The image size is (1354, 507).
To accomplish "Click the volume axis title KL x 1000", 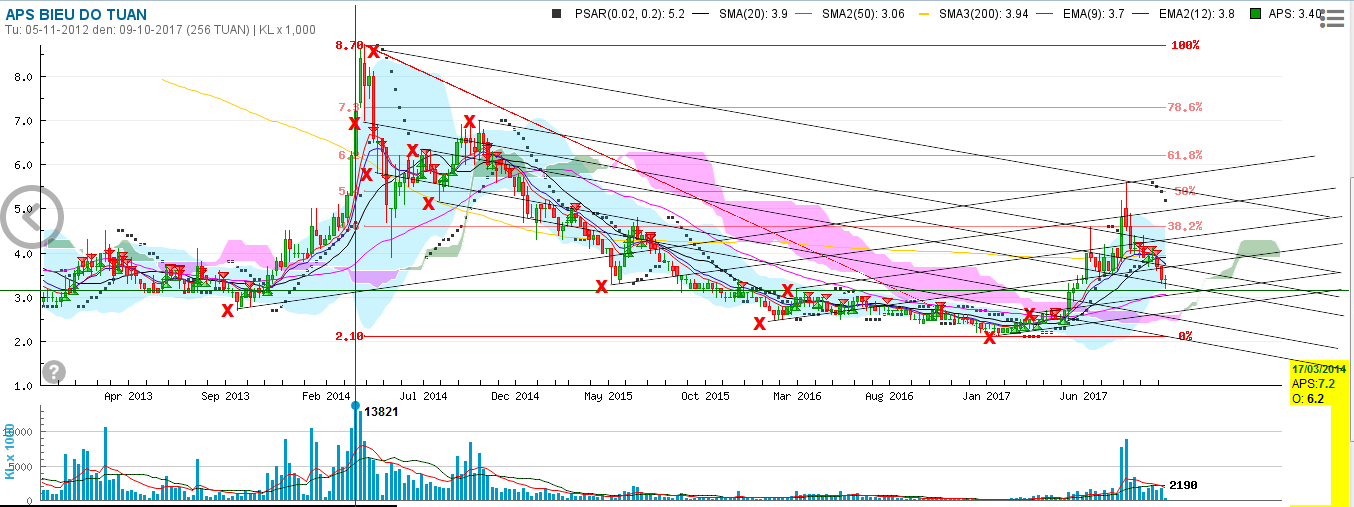I will (x=10, y=450).
